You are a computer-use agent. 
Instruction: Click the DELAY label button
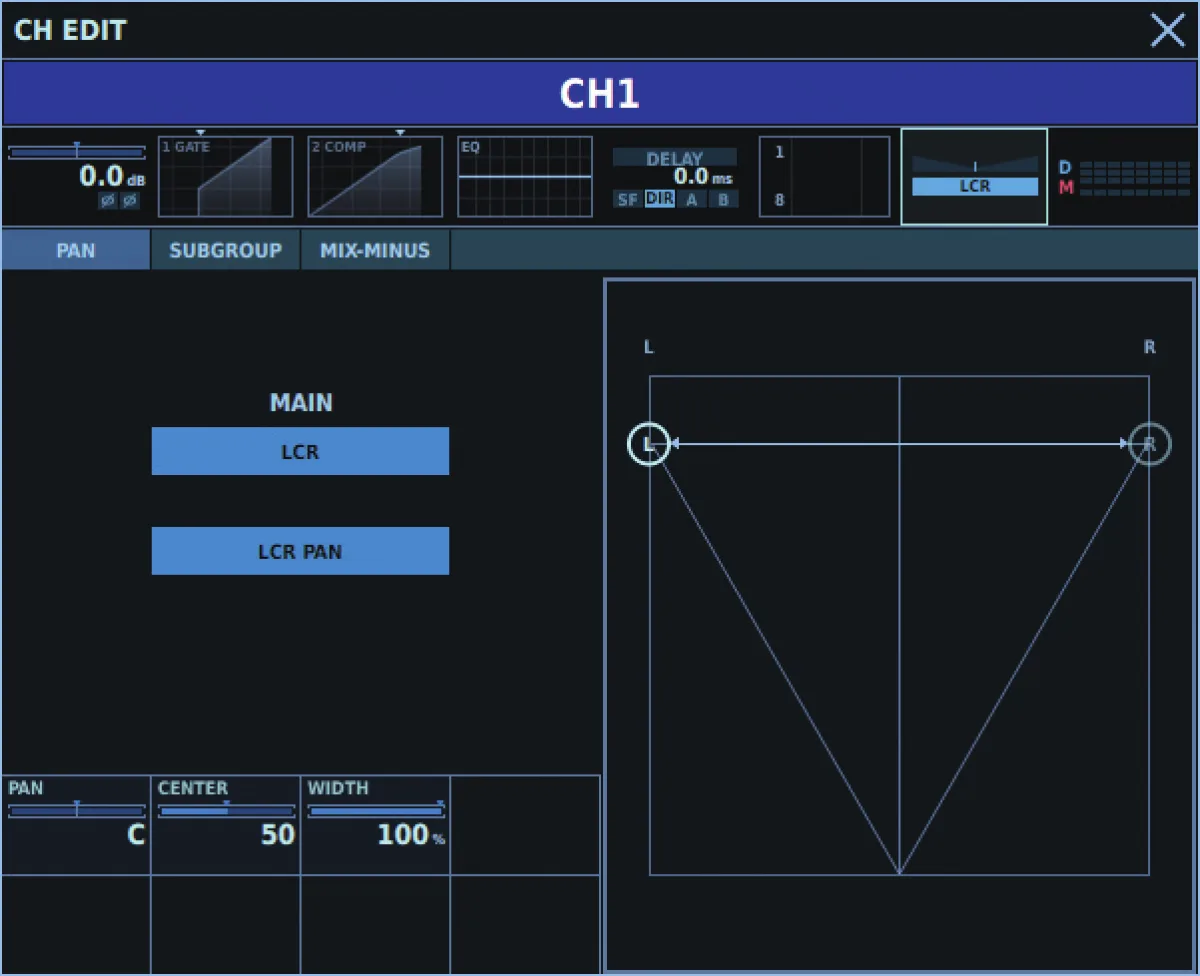(675, 158)
